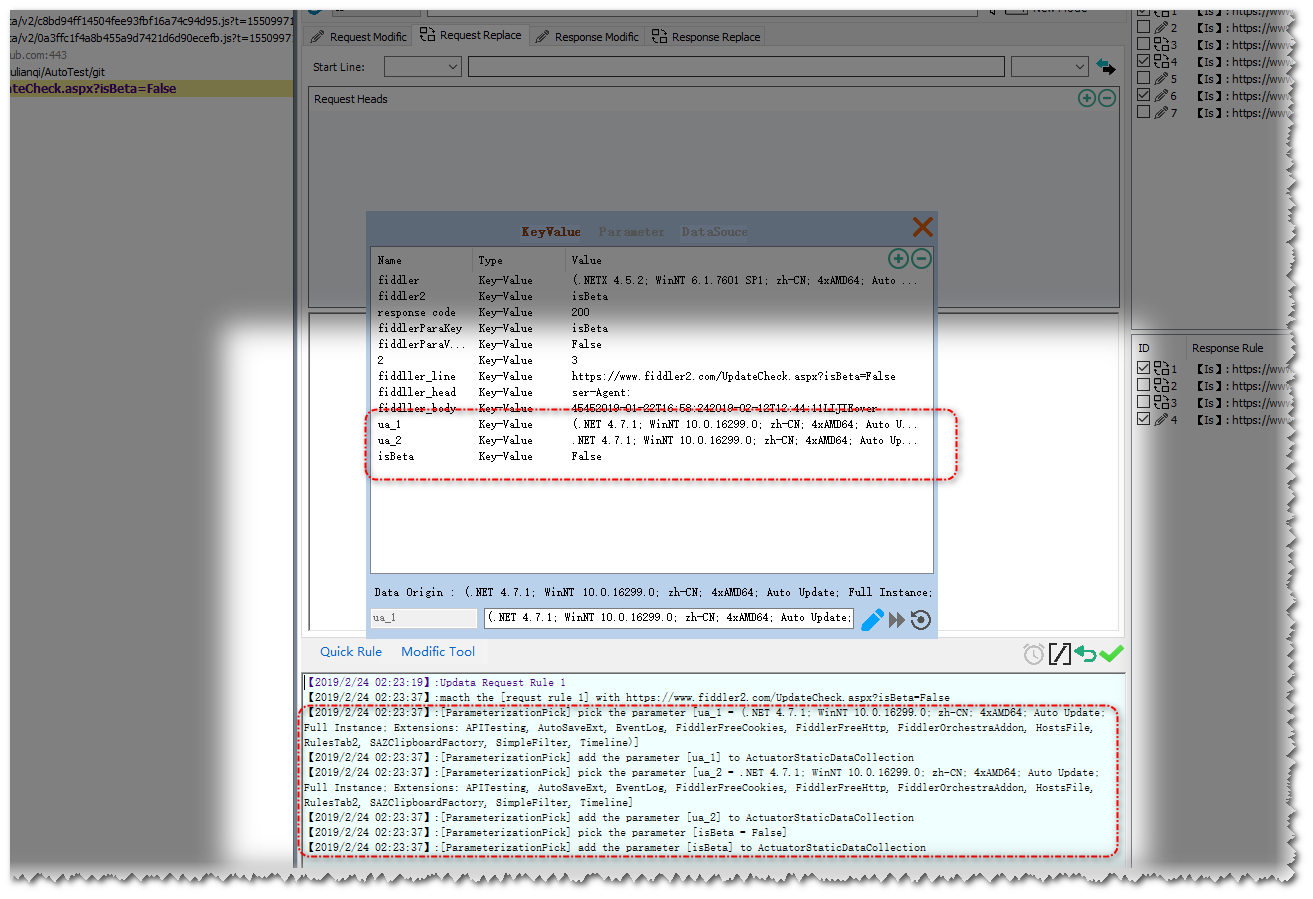Click the double-arrow next value icon
The height and width of the screenshot is (899, 1313).
pos(897,620)
